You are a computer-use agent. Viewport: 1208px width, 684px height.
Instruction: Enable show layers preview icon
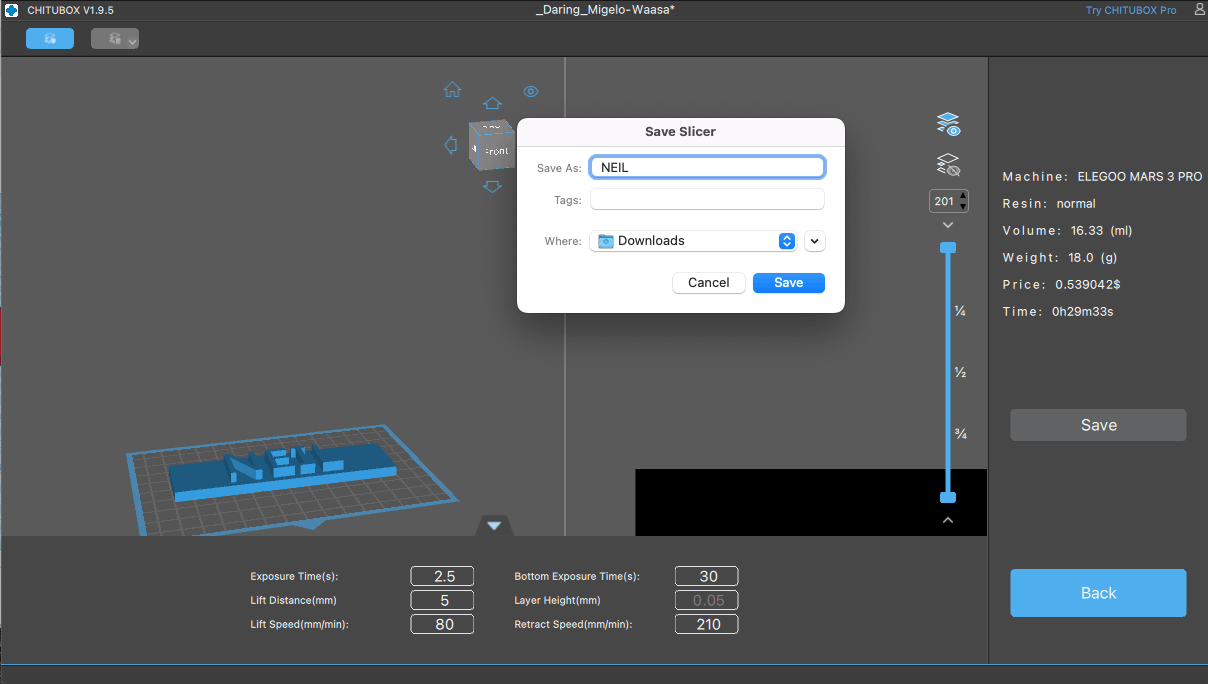click(948, 124)
